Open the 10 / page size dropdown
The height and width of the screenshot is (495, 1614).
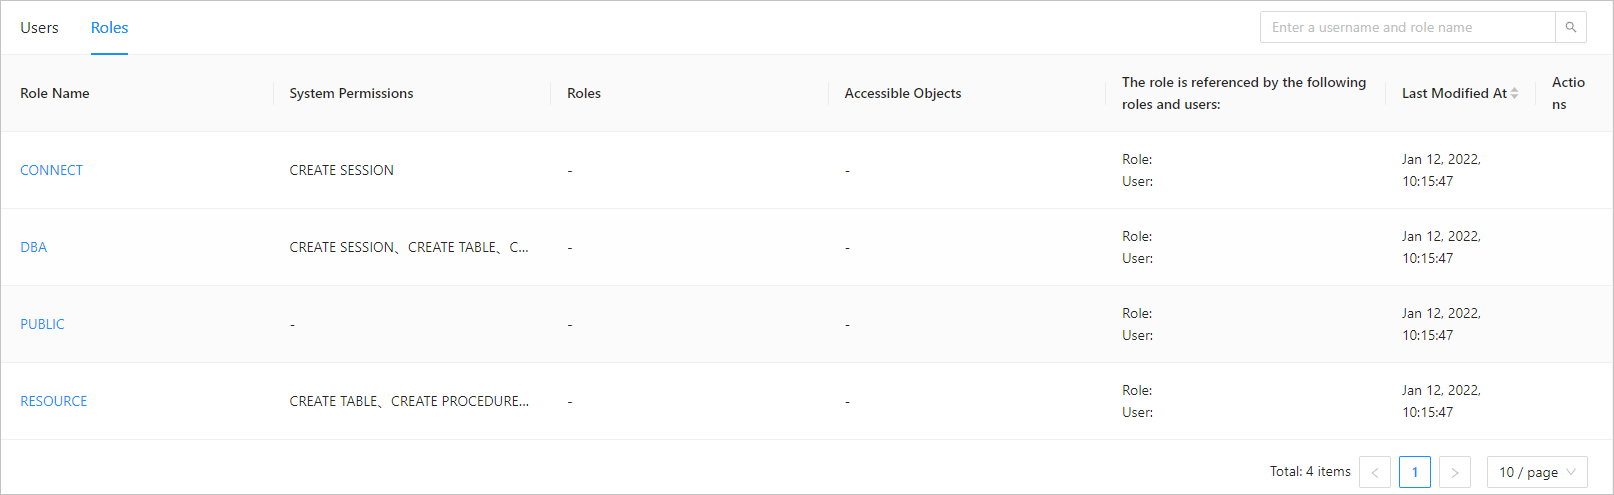(x=1536, y=472)
